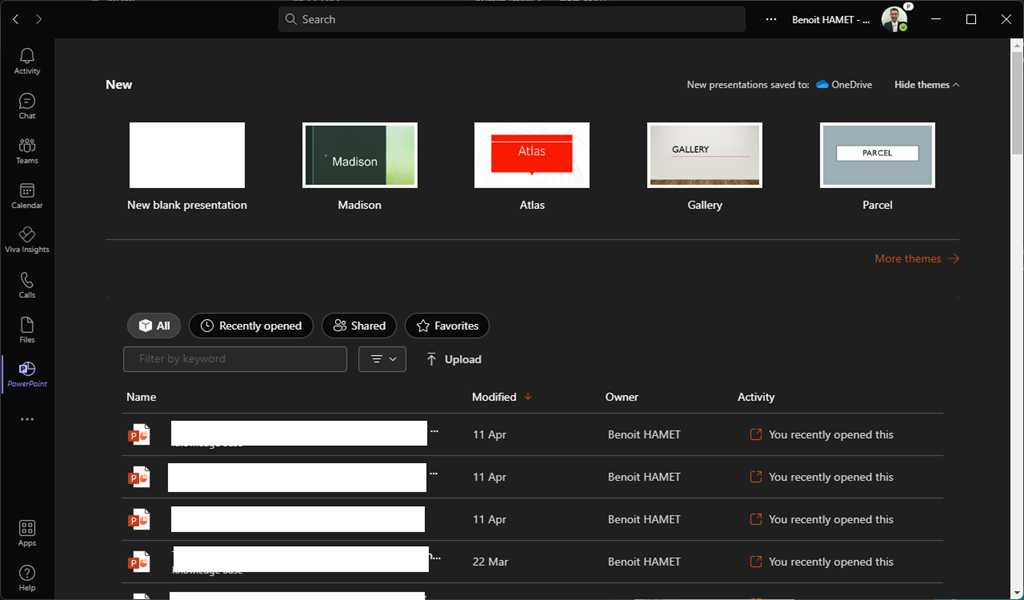
Task: Open Viva Insights from sidebar
Action: pyautogui.click(x=27, y=239)
